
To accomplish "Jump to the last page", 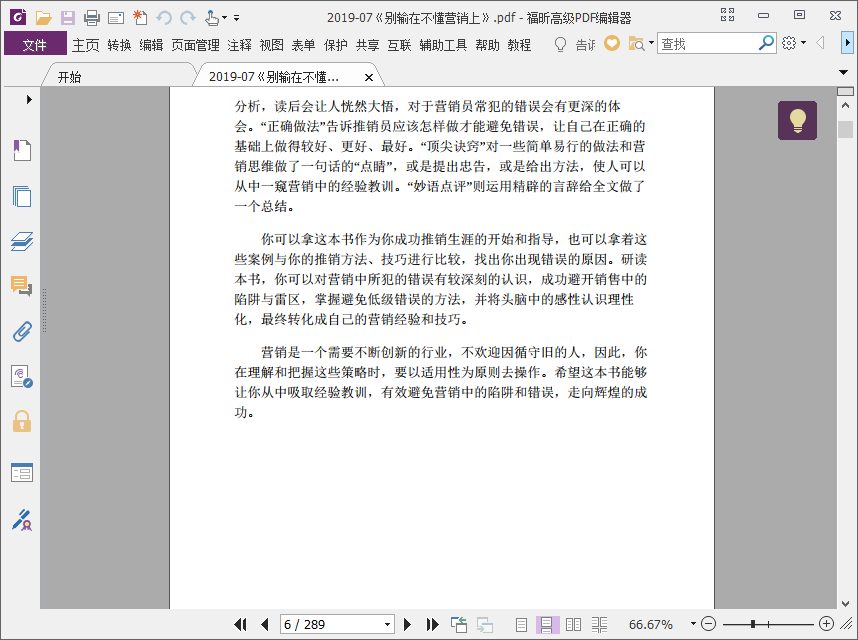I will coord(432,624).
